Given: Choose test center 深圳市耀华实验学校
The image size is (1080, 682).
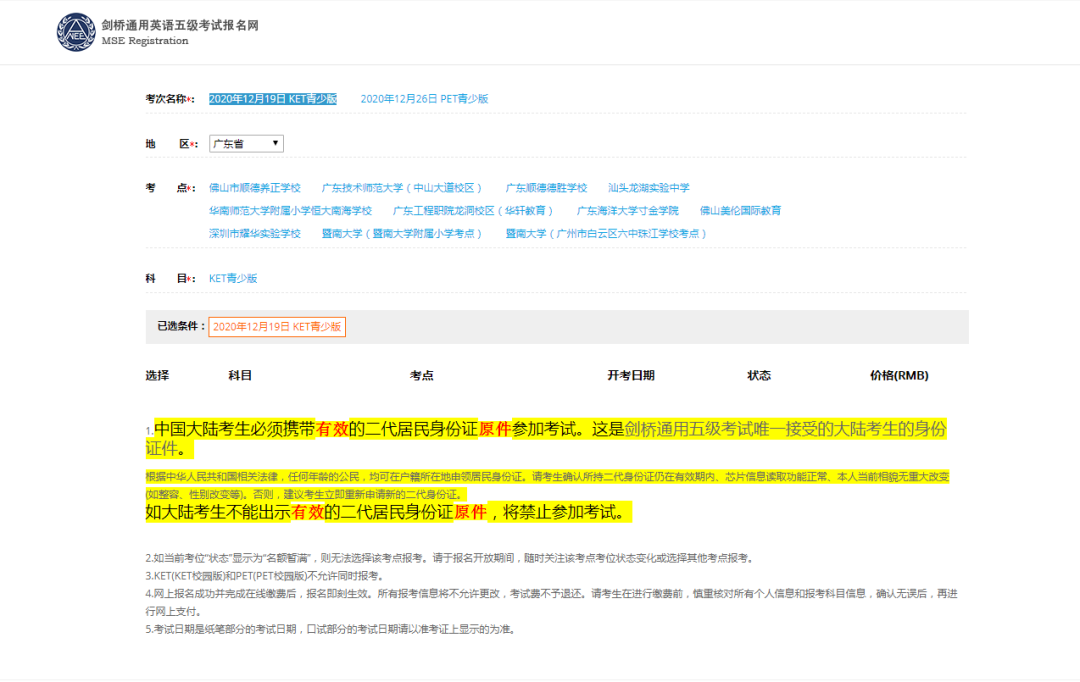Looking at the screenshot, I should point(255,234).
